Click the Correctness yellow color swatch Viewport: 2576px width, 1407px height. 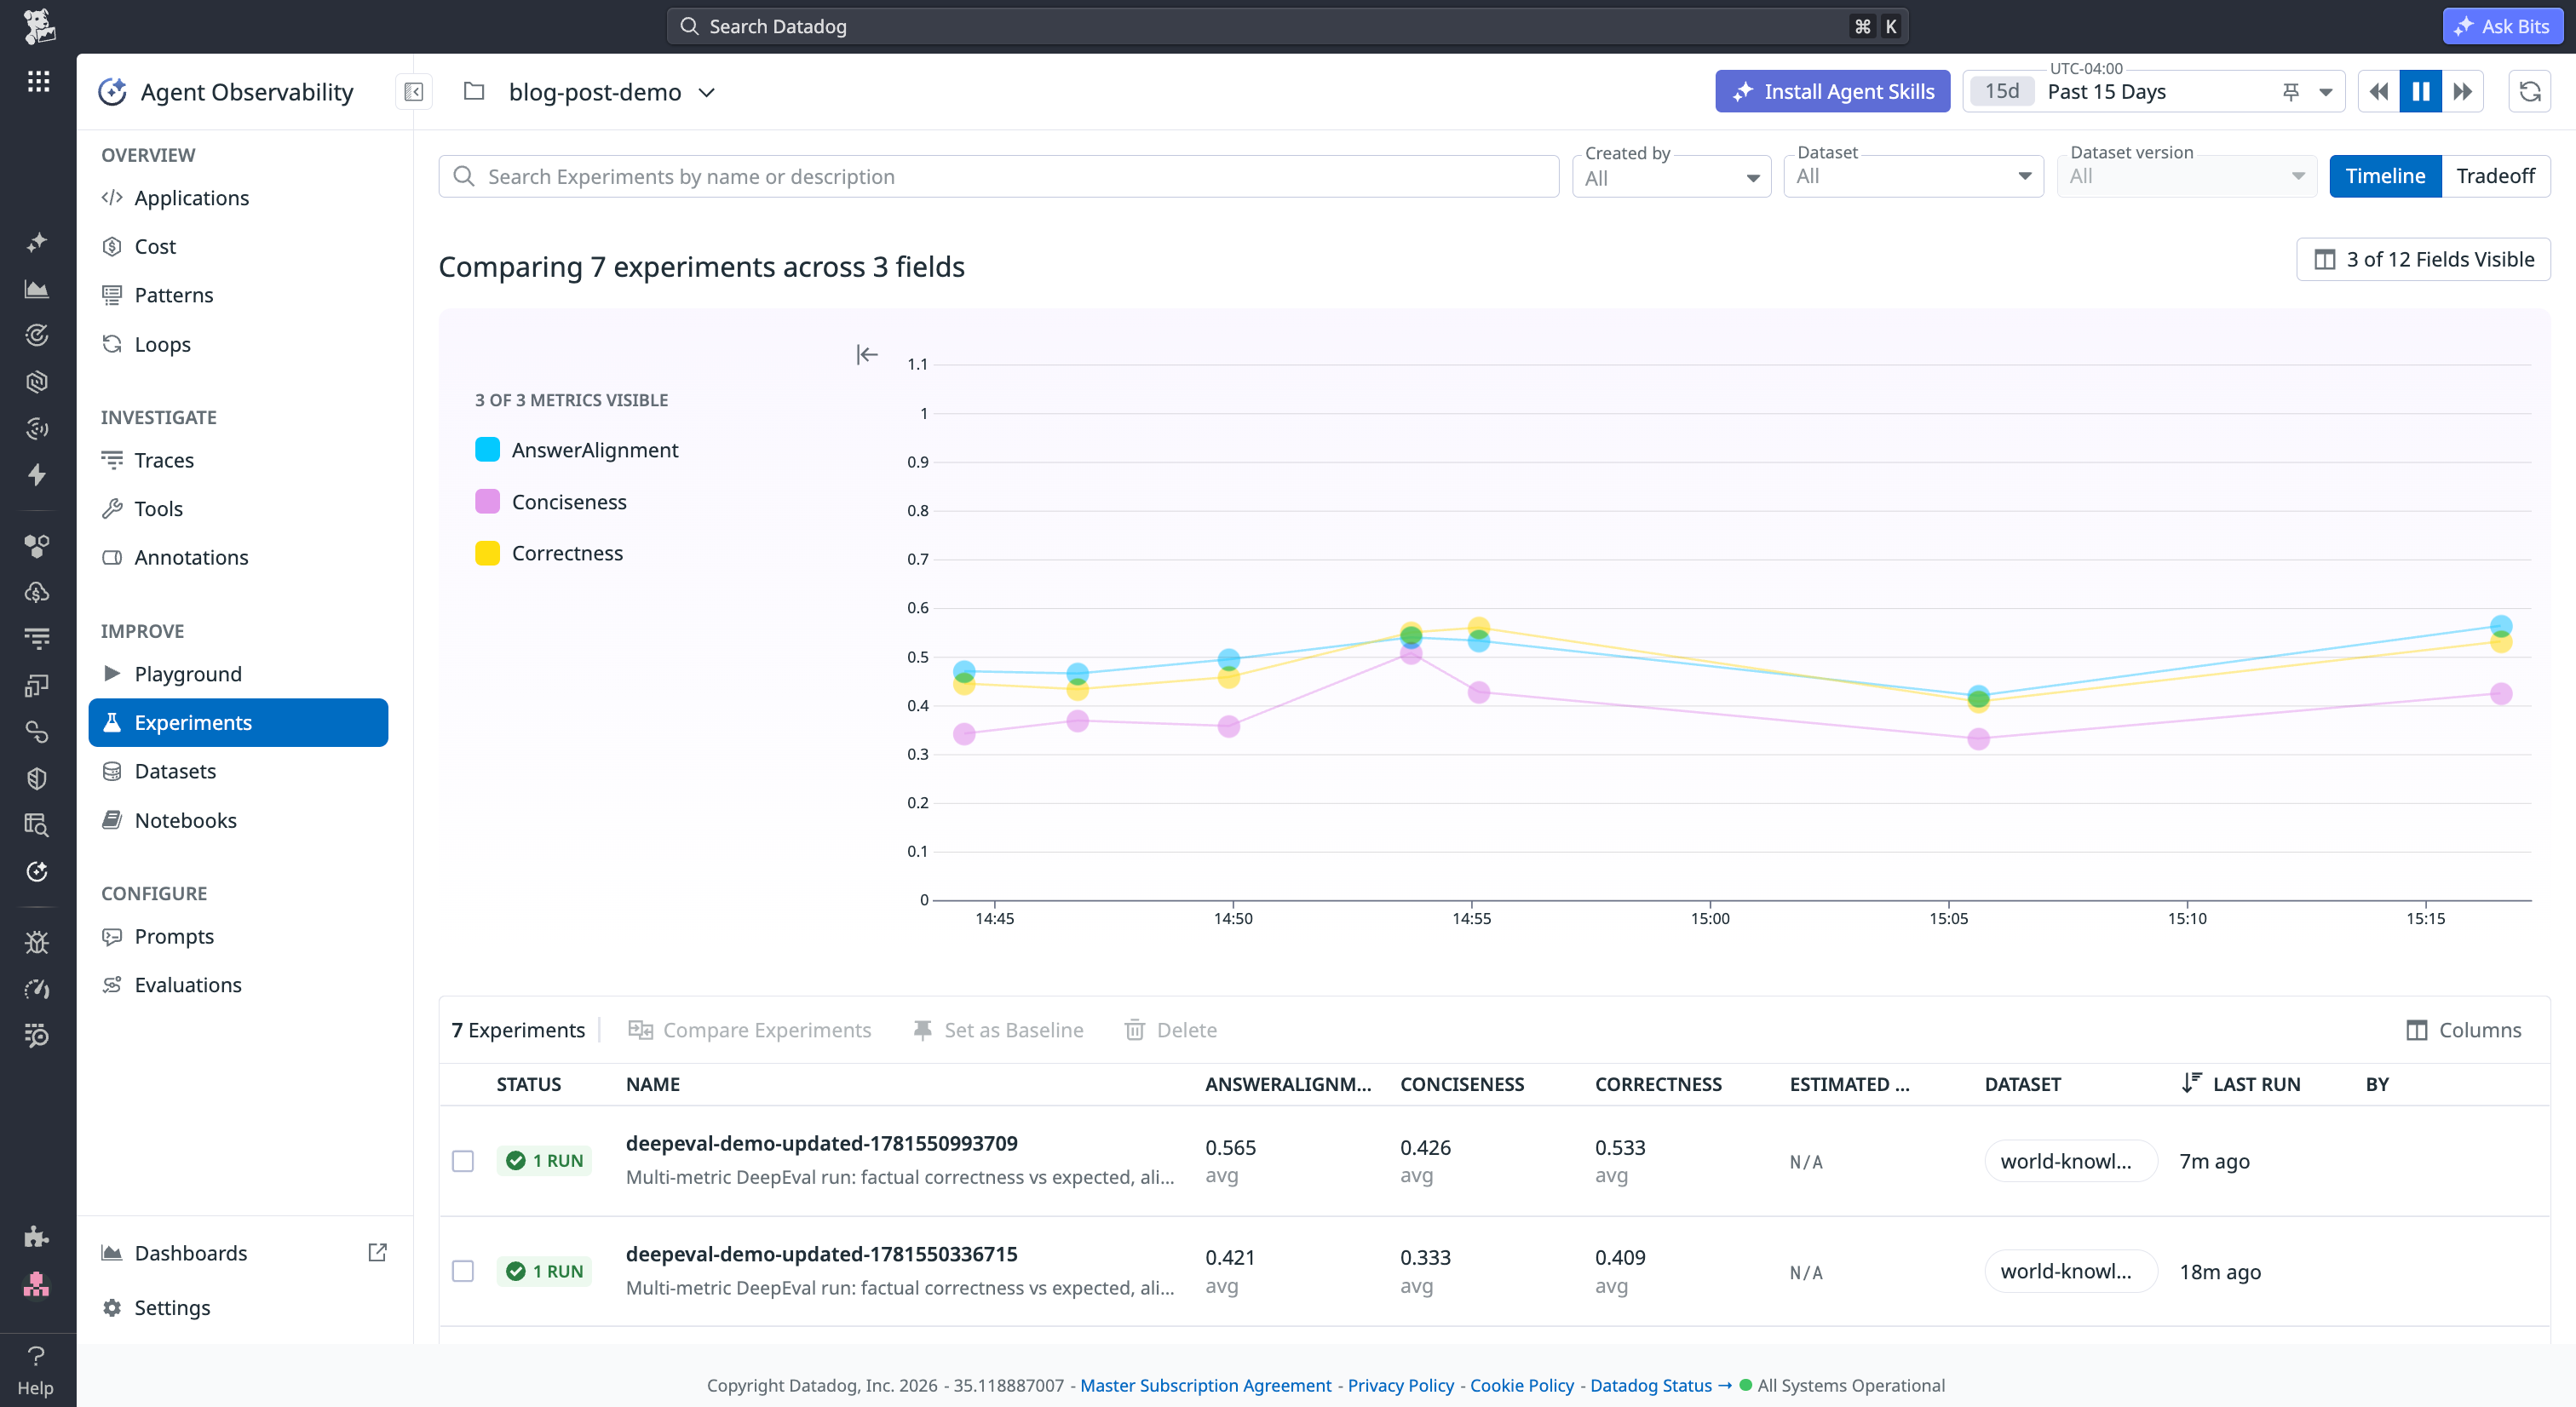[487, 553]
